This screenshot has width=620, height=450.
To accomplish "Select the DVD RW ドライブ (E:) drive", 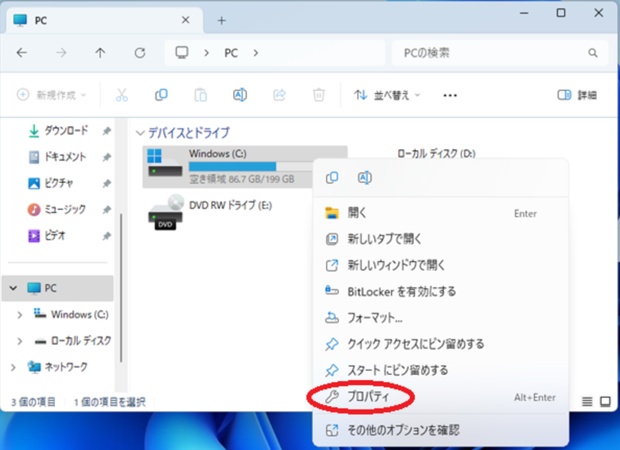I will pyautogui.click(x=210, y=212).
